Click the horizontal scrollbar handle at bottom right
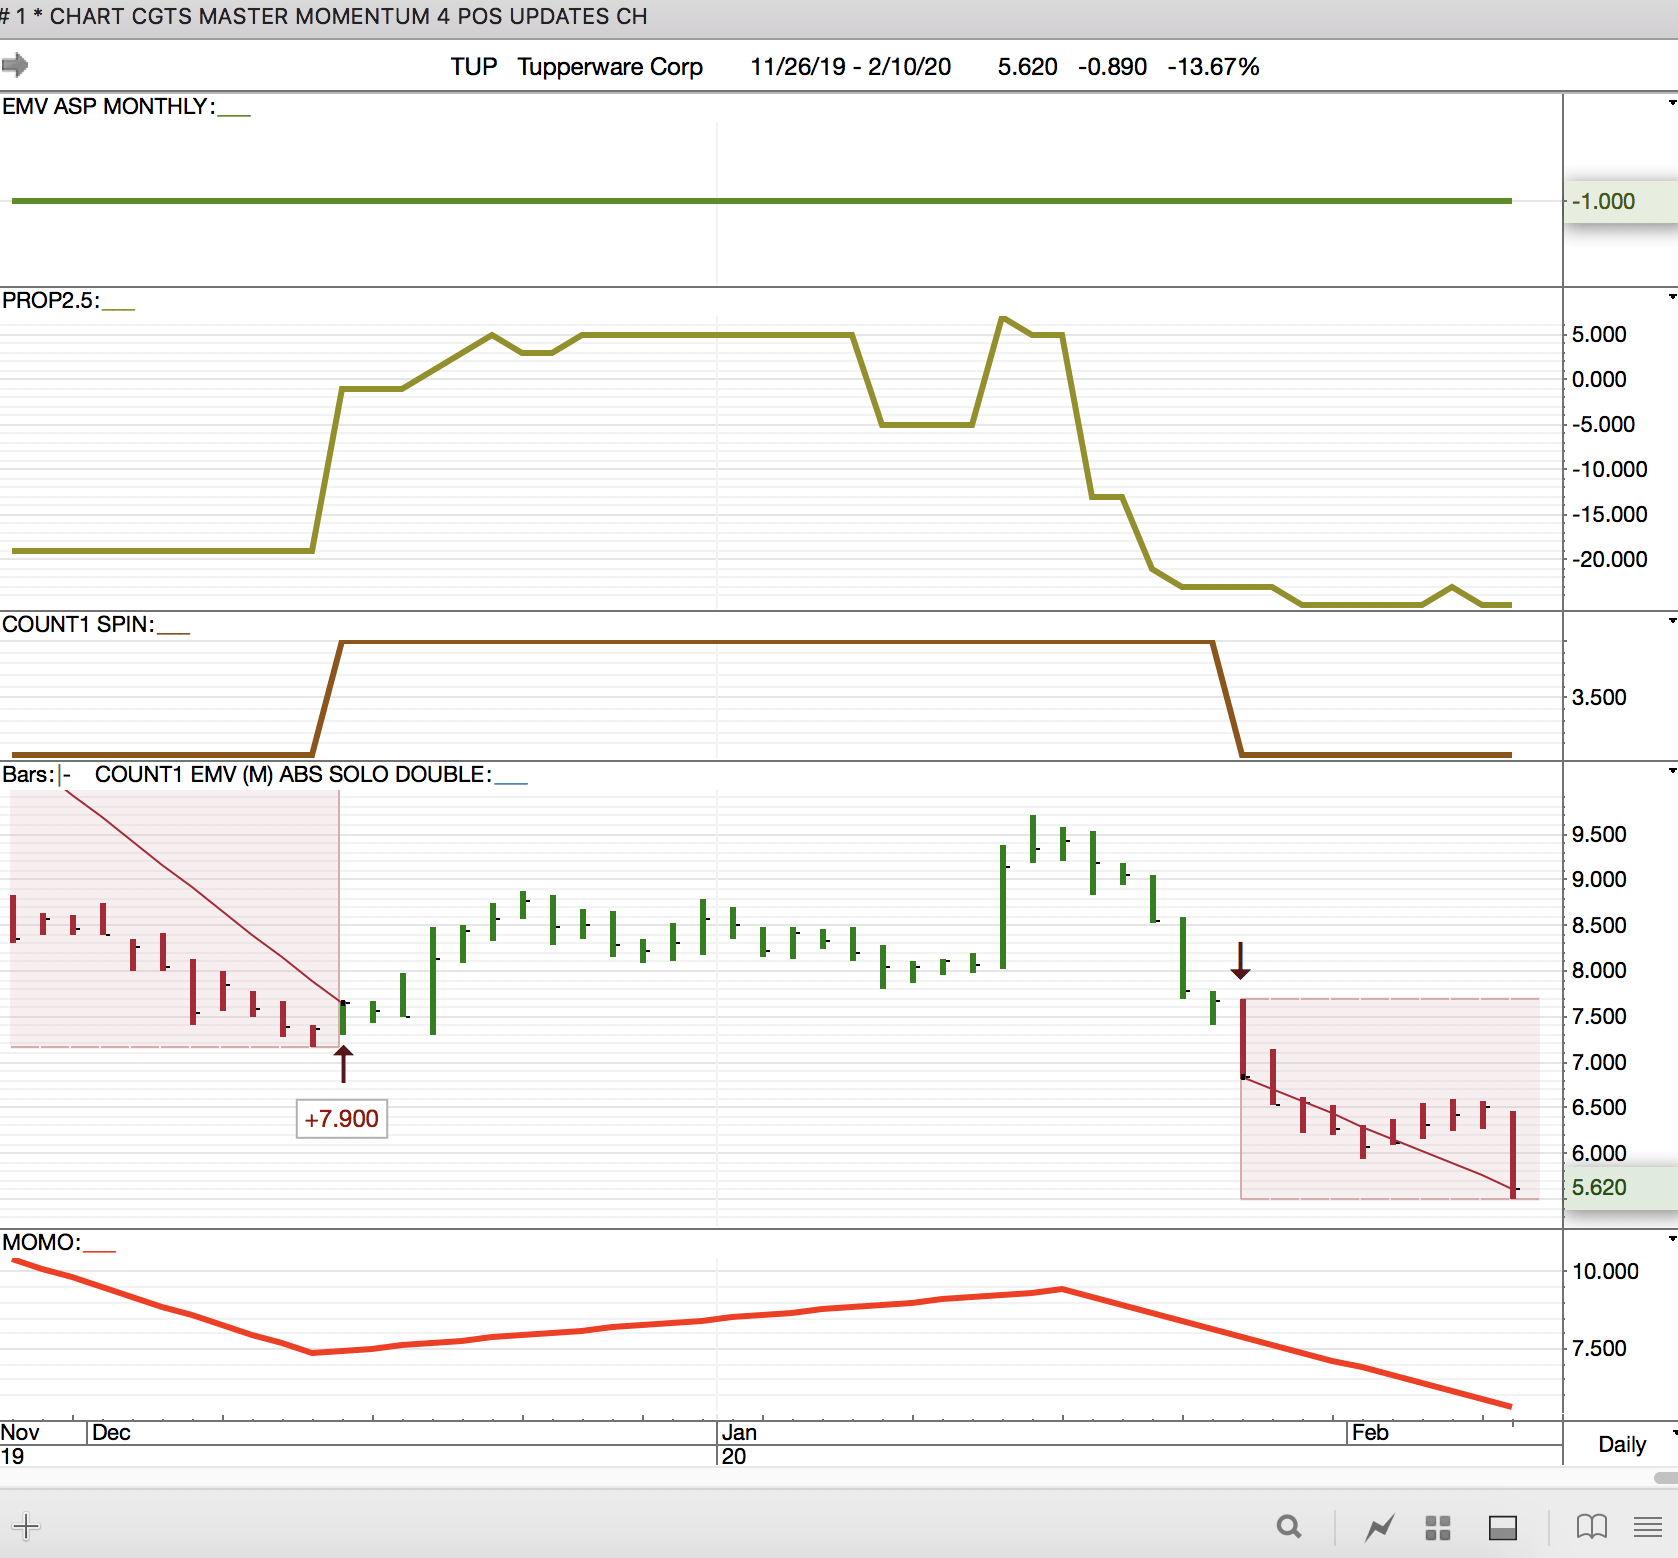Screen dimensions: 1678x1558 click(x=1666, y=1477)
